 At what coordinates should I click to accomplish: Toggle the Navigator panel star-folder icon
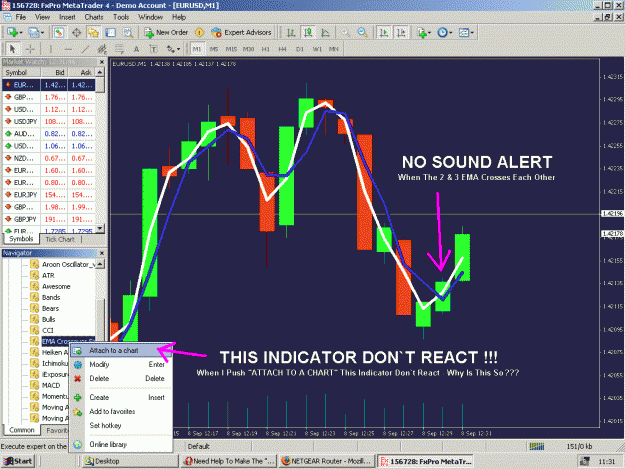point(93,33)
